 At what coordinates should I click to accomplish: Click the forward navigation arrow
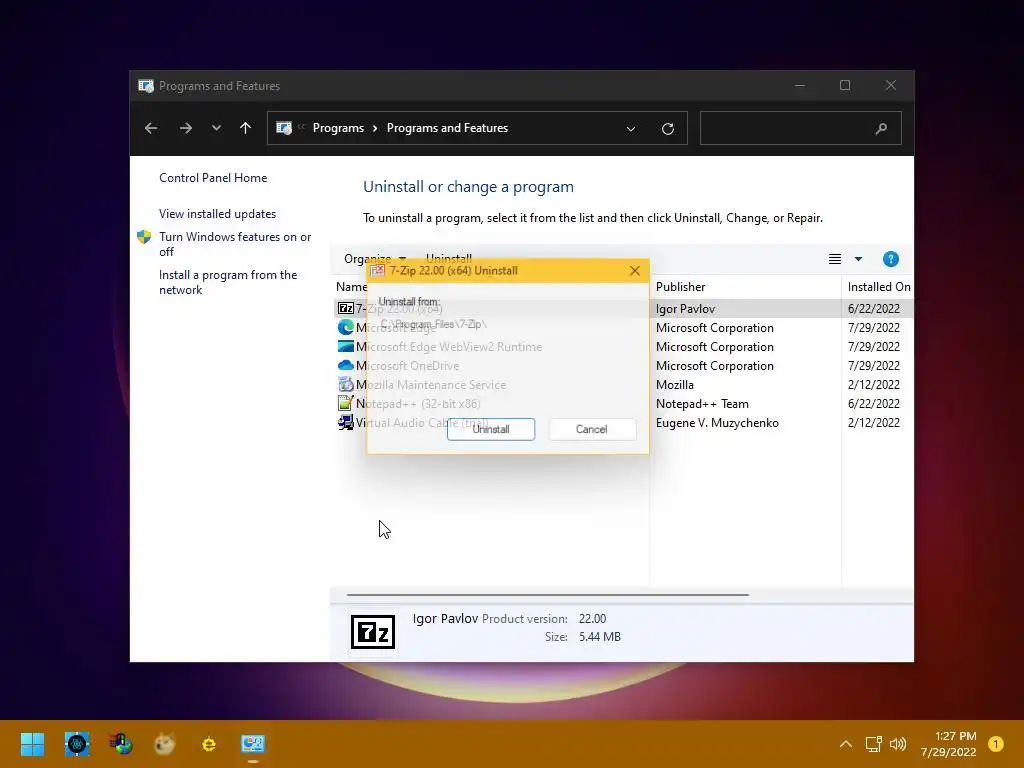point(185,128)
